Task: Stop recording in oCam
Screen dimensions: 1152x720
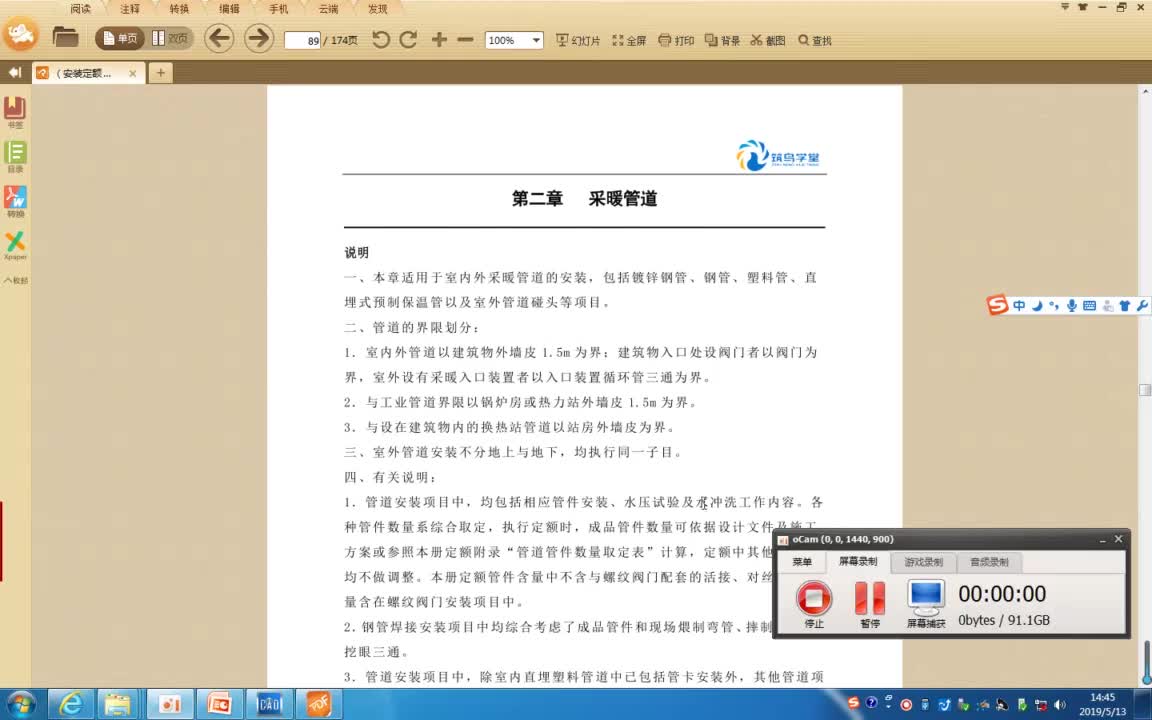Action: (814, 604)
